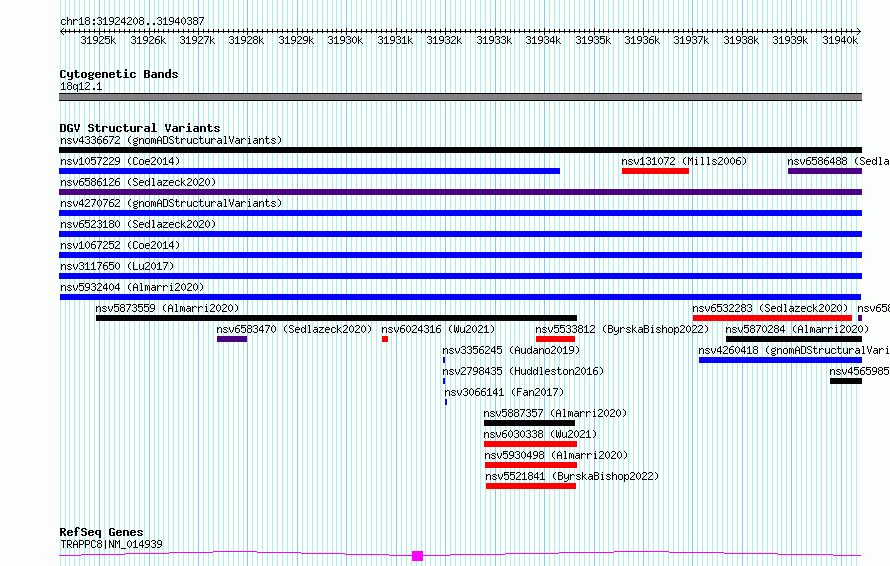Click the red nsv6532283 variant bar
This screenshot has height=566, width=890.
tap(773, 318)
